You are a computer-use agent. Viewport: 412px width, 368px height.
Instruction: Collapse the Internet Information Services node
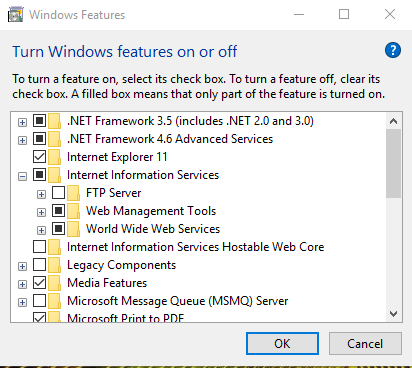(22, 176)
